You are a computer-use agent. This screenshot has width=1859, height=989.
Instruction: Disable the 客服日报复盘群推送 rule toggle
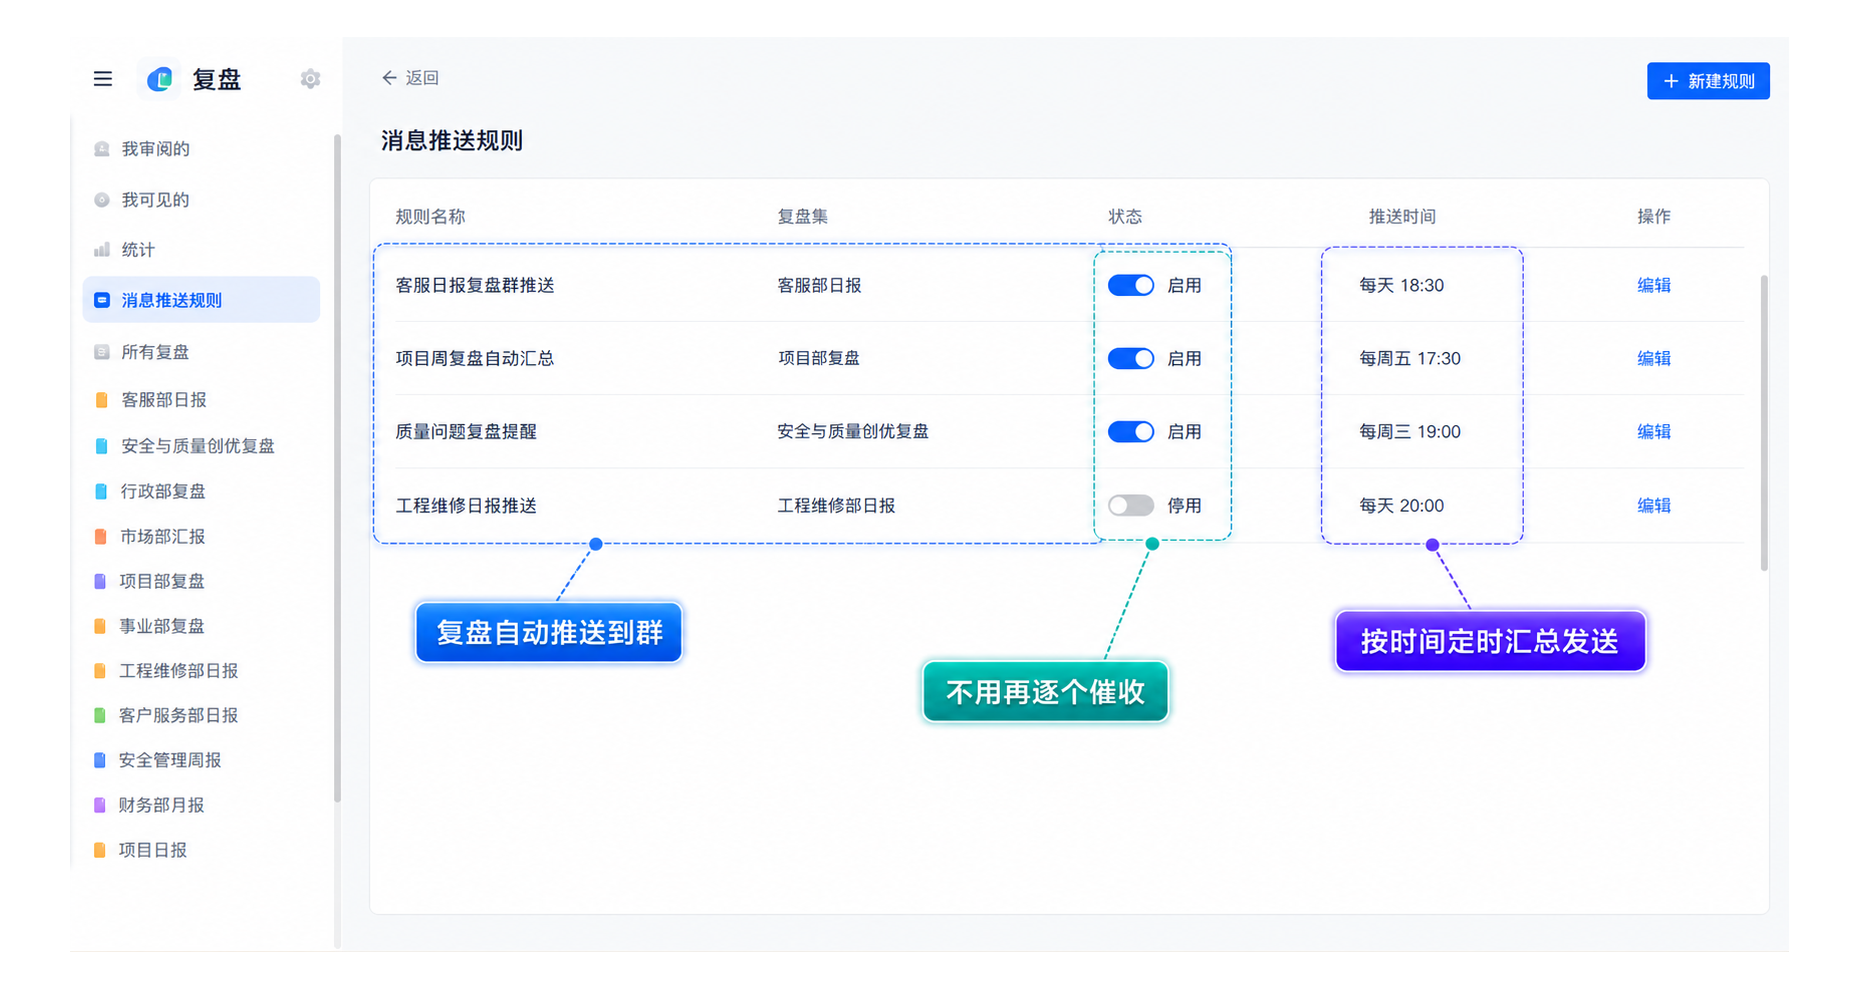(x=1131, y=286)
